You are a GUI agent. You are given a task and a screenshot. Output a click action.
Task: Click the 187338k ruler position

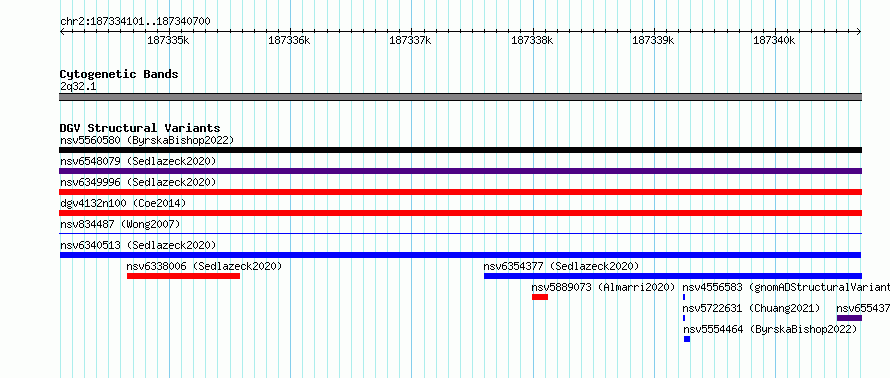click(x=532, y=40)
